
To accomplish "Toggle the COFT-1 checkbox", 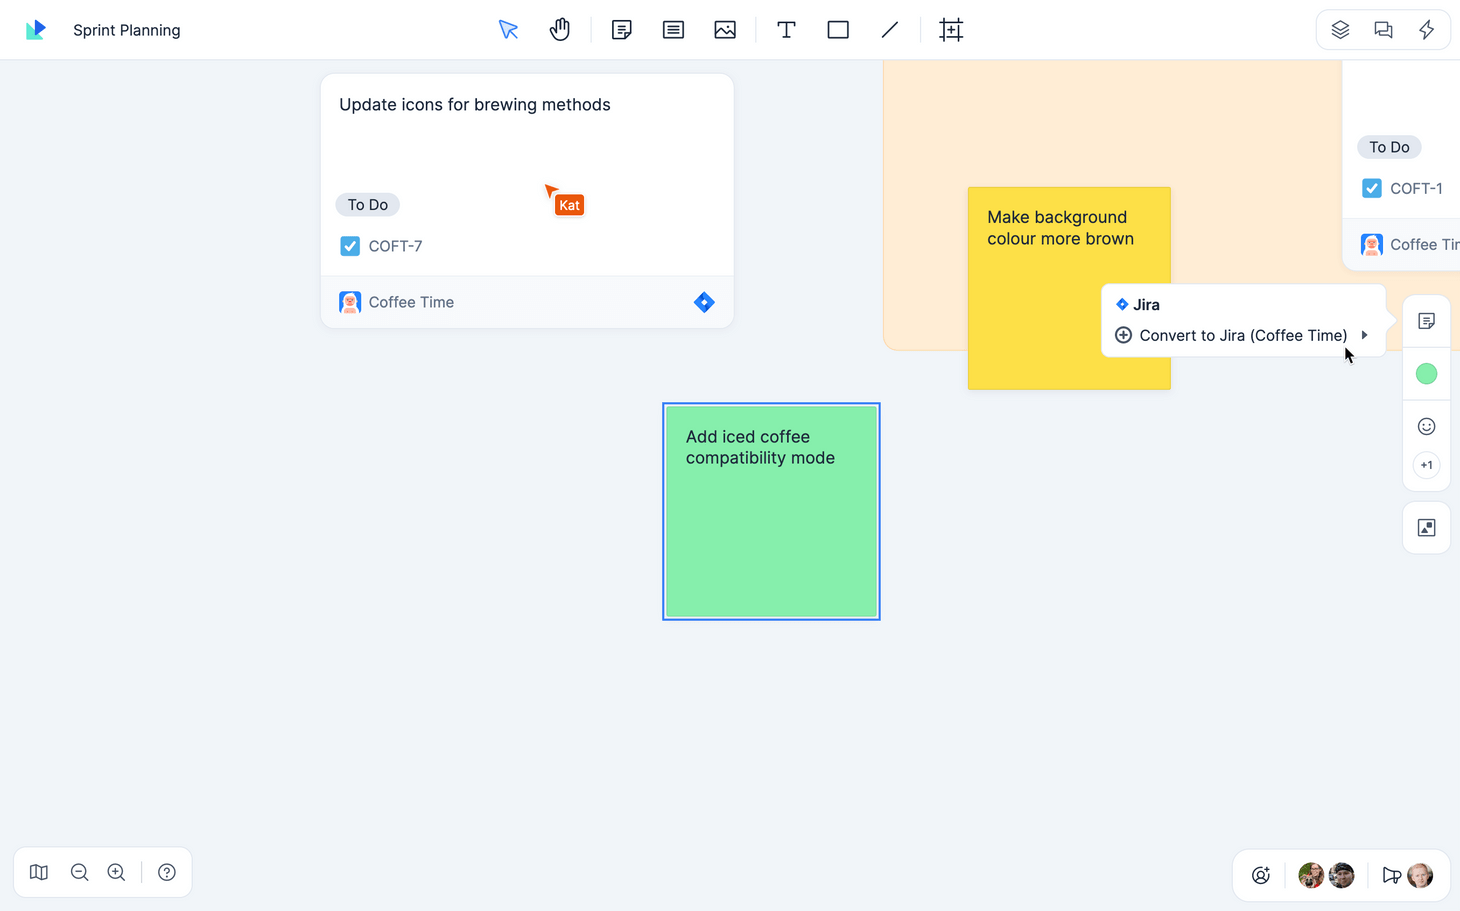I will coord(1372,188).
